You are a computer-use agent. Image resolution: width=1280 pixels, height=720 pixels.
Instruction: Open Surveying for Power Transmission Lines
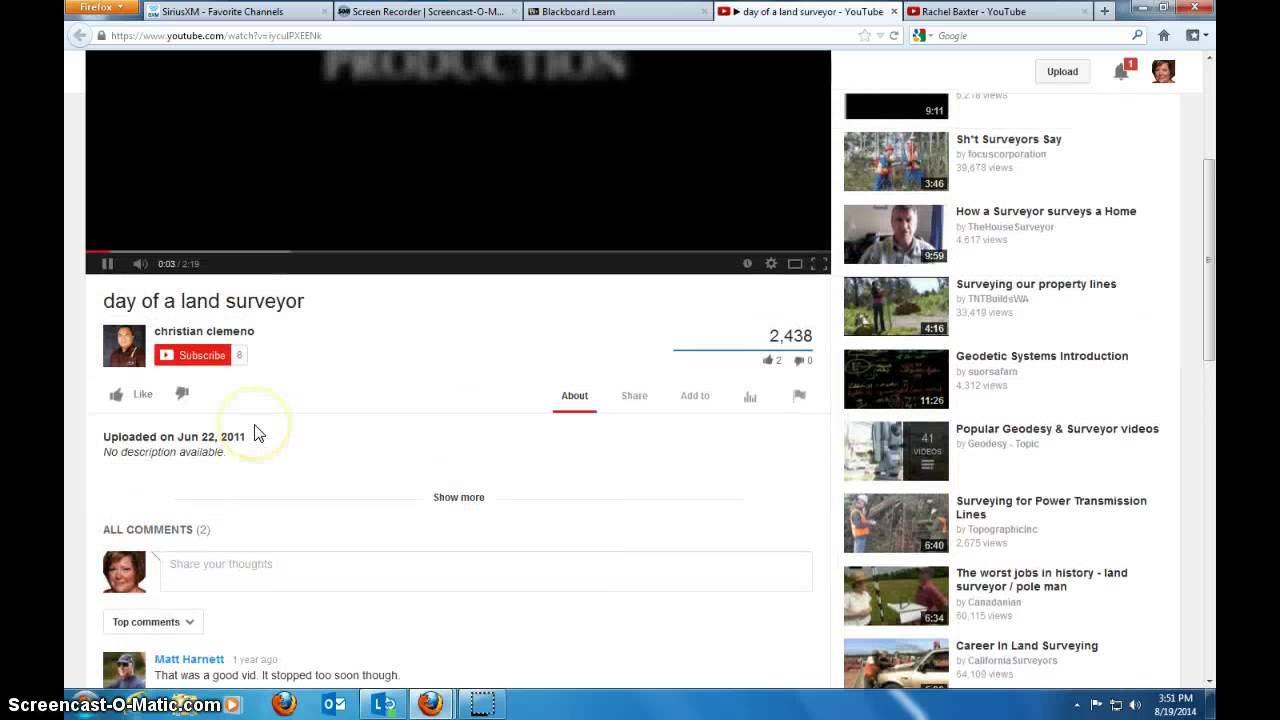(x=1051, y=507)
